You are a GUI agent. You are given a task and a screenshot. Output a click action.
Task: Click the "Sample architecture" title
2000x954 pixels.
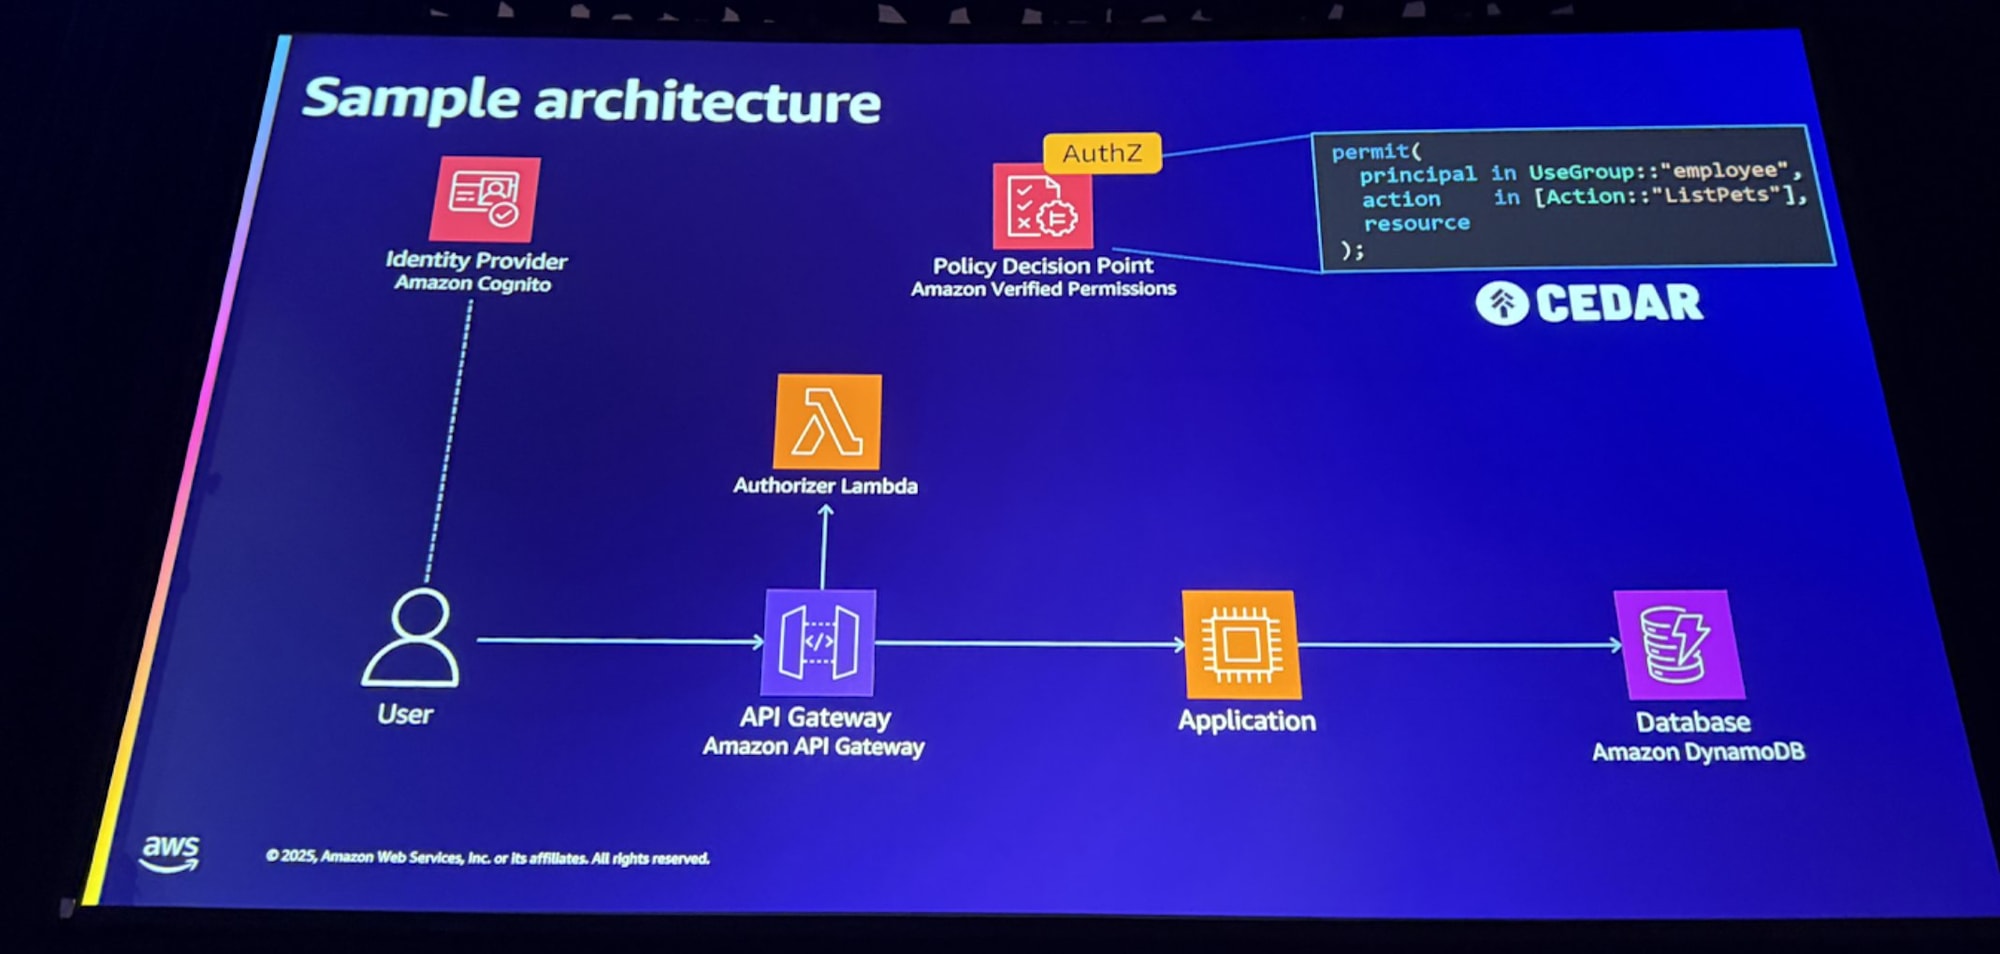[x=591, y=100]
